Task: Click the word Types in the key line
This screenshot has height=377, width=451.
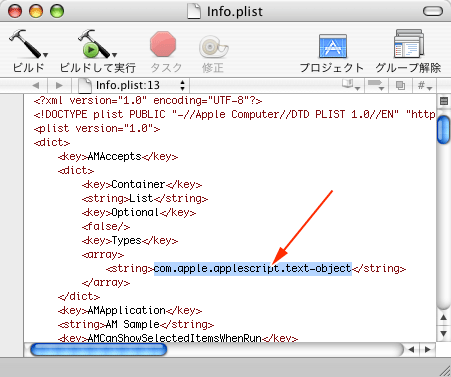Action: click(126, 240)
